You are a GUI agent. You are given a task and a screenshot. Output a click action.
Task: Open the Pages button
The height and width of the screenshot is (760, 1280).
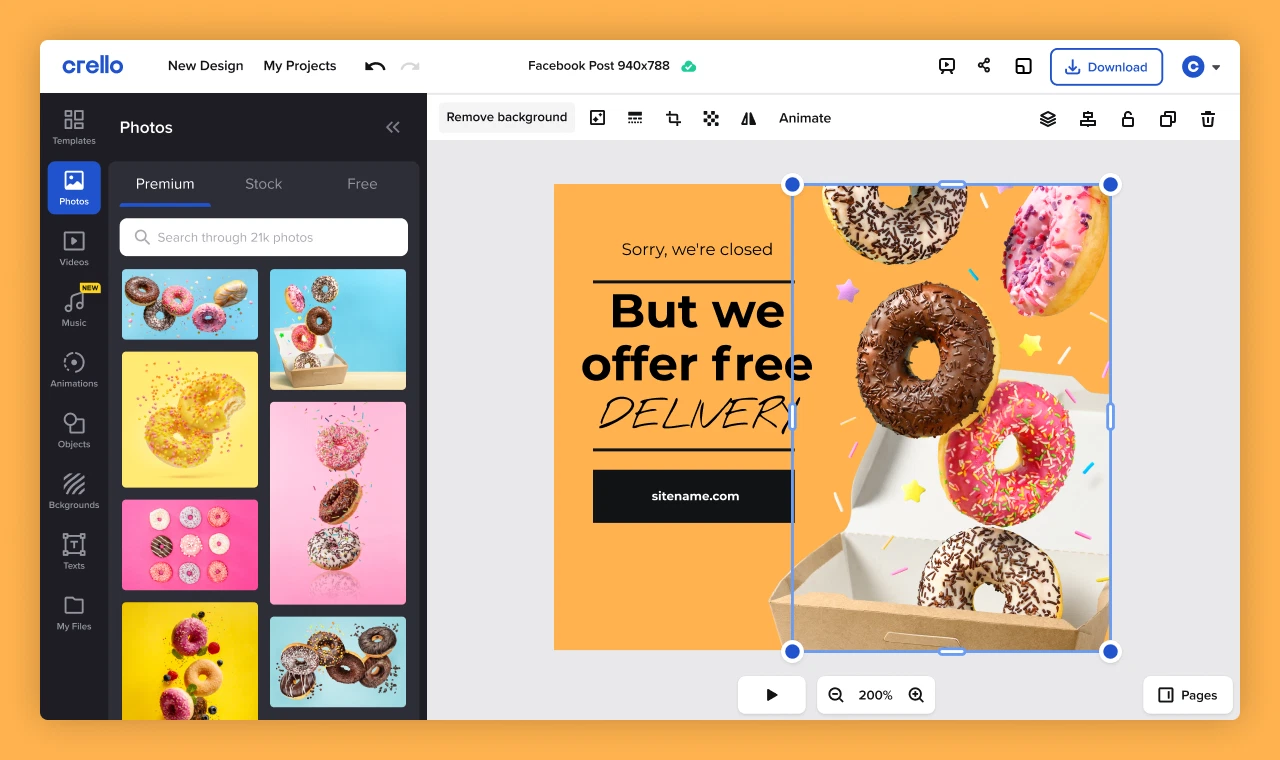pos(1188,695)
